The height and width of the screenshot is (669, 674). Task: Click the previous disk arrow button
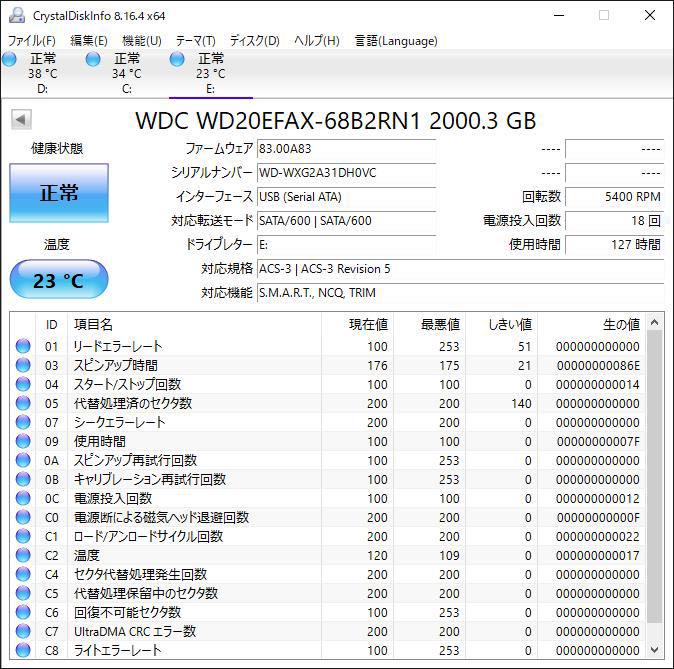tap(21, 119)
